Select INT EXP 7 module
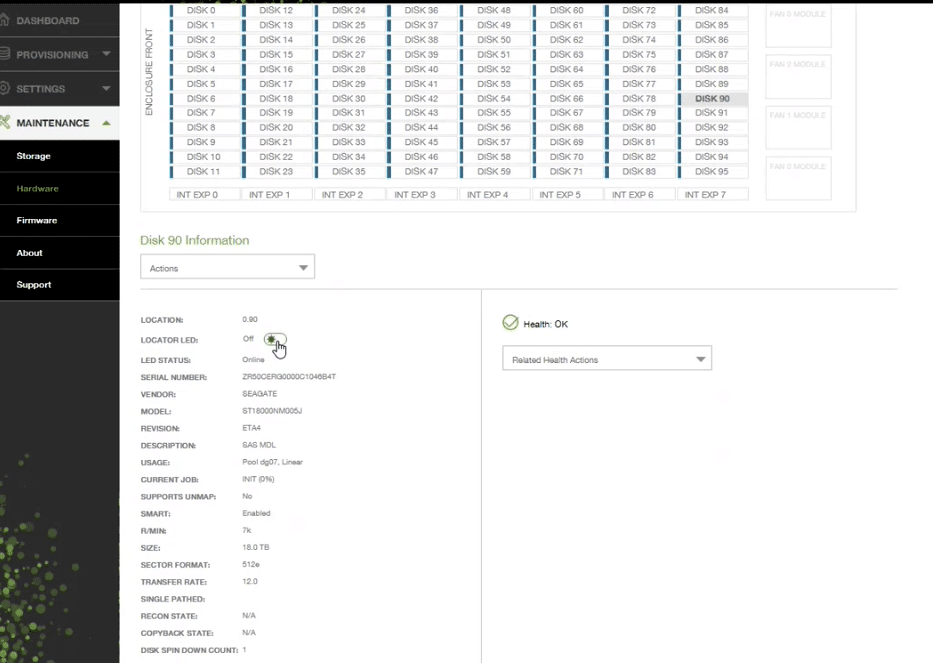 (x=713, y=195)
